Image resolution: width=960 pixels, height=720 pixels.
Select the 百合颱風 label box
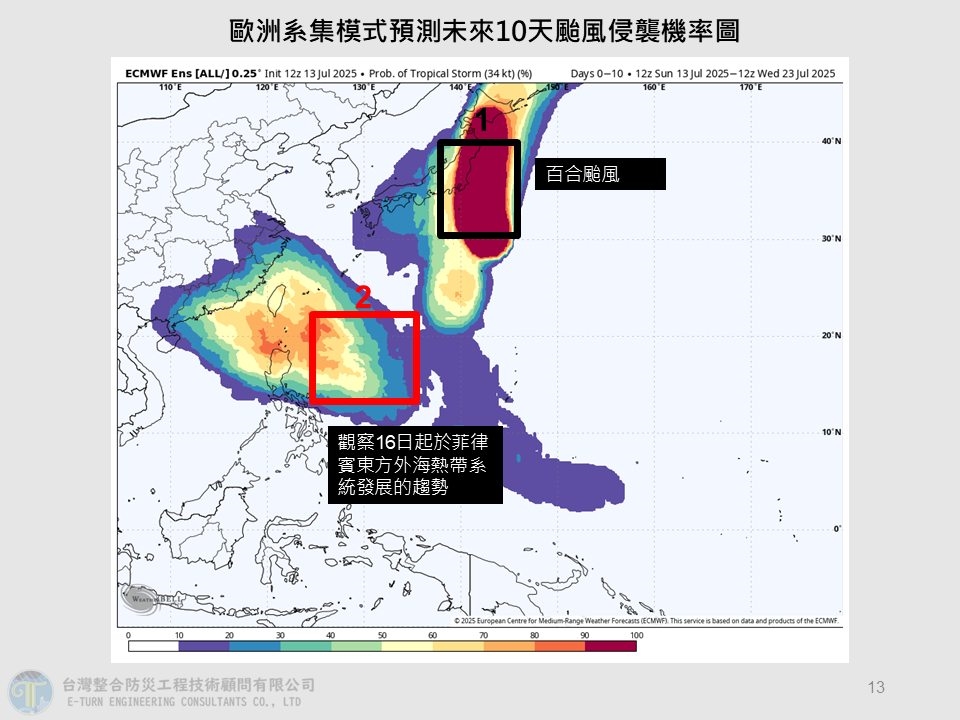coord(600,174)
